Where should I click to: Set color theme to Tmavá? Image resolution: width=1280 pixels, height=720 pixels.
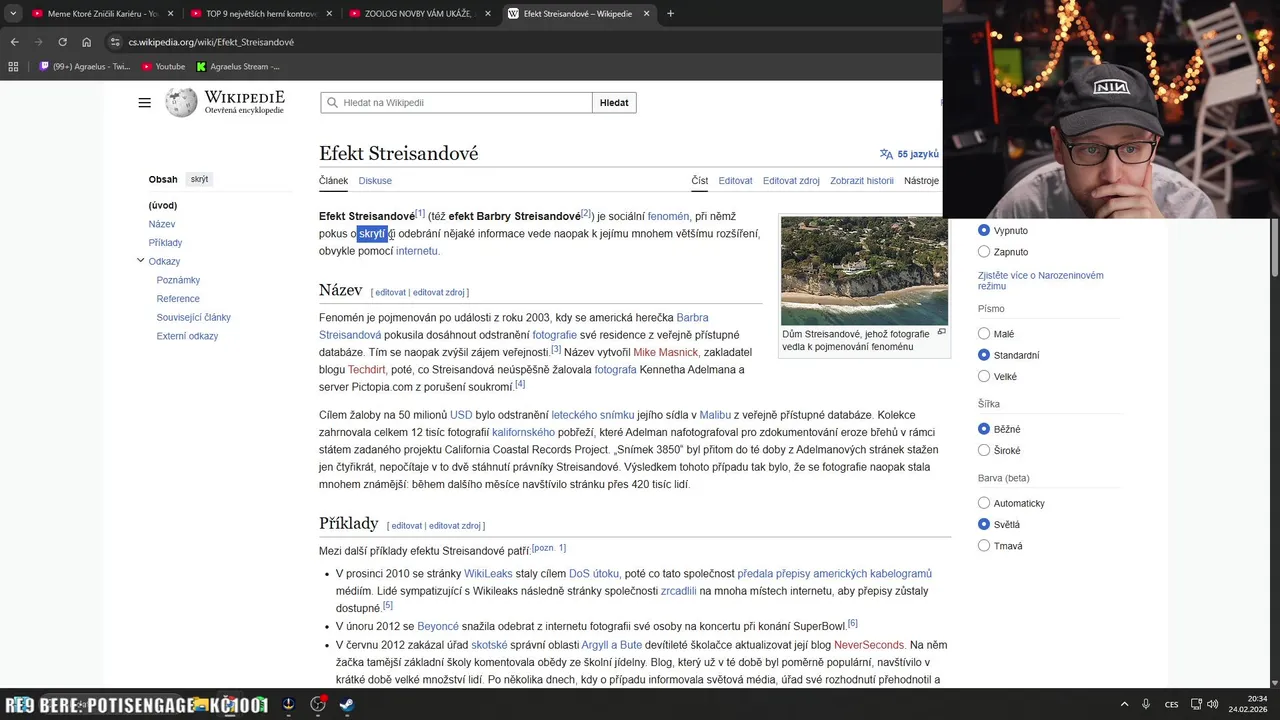[984, 546]
